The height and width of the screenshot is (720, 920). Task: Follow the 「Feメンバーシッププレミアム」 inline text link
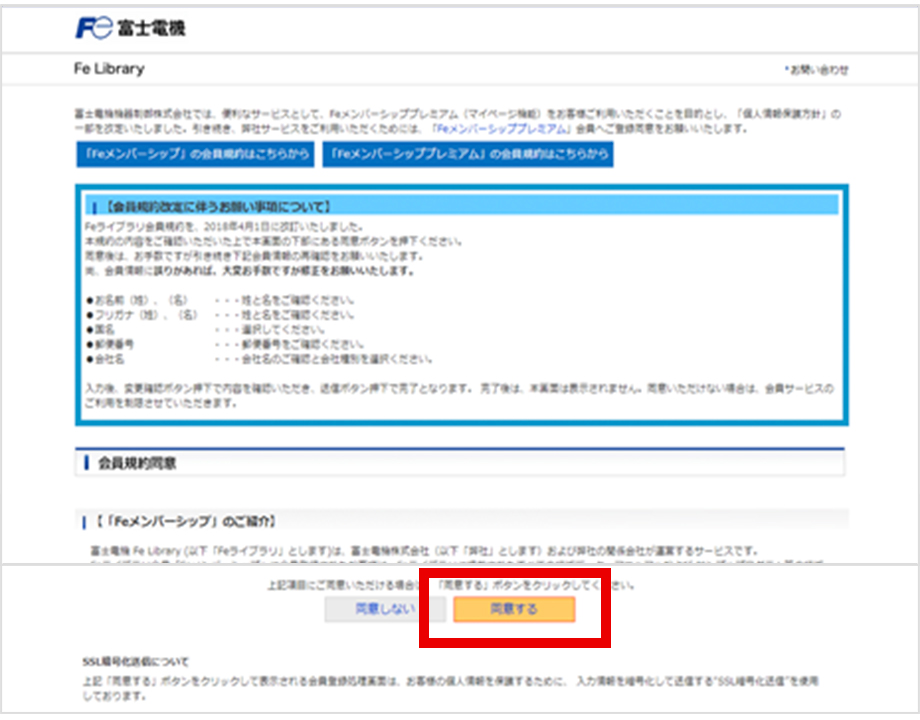(x=500, y=129)
